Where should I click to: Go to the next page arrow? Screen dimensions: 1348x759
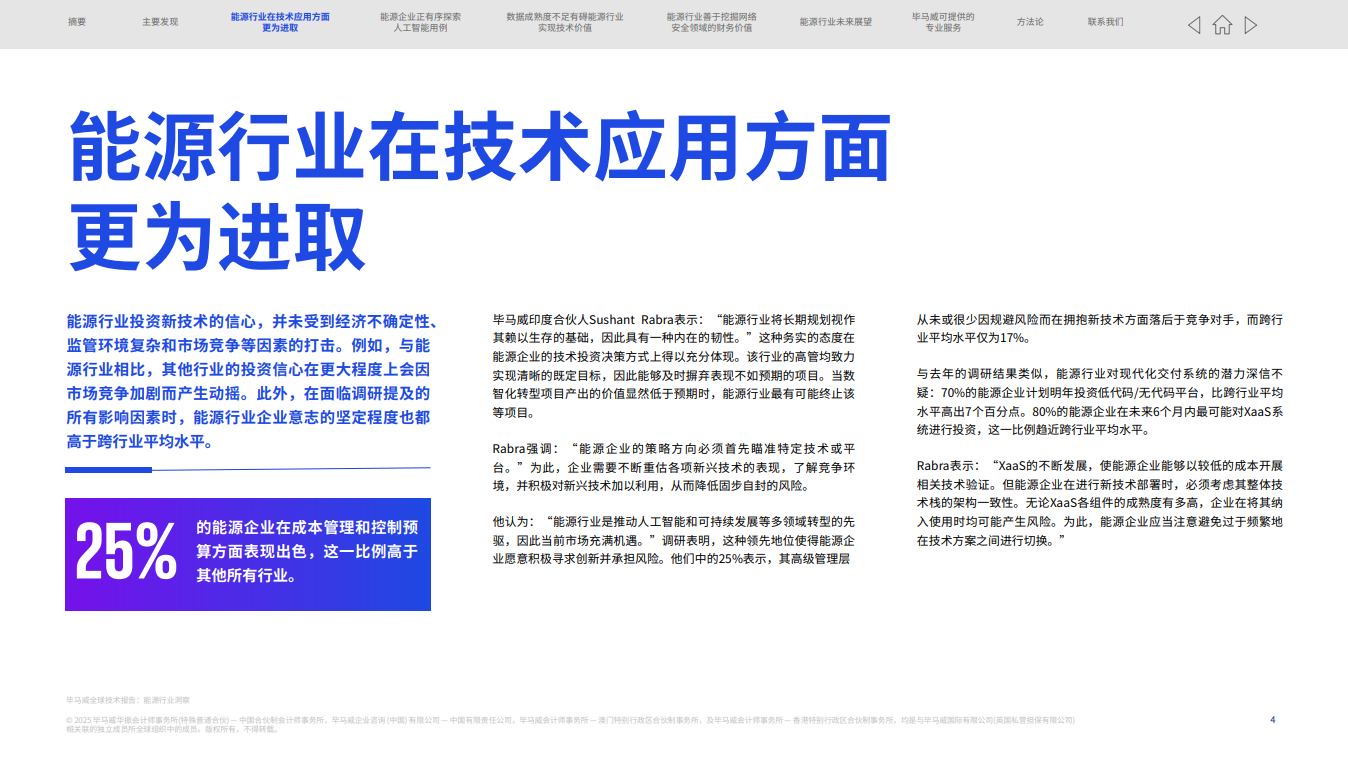click(x=1250, y=24)
